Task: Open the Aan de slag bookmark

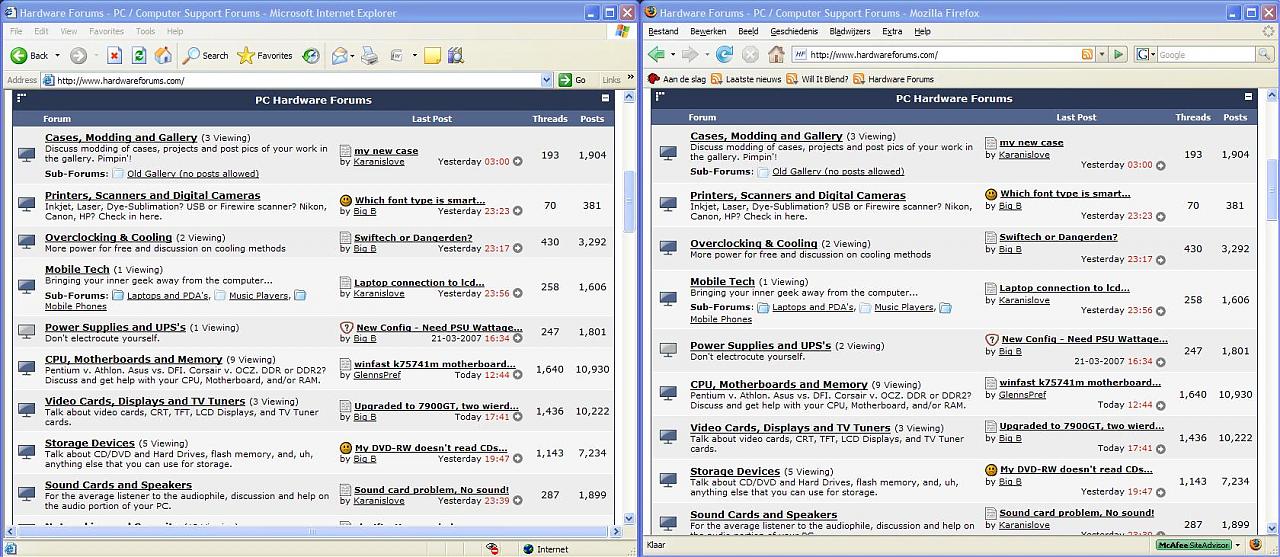Action: pos(677,79)
